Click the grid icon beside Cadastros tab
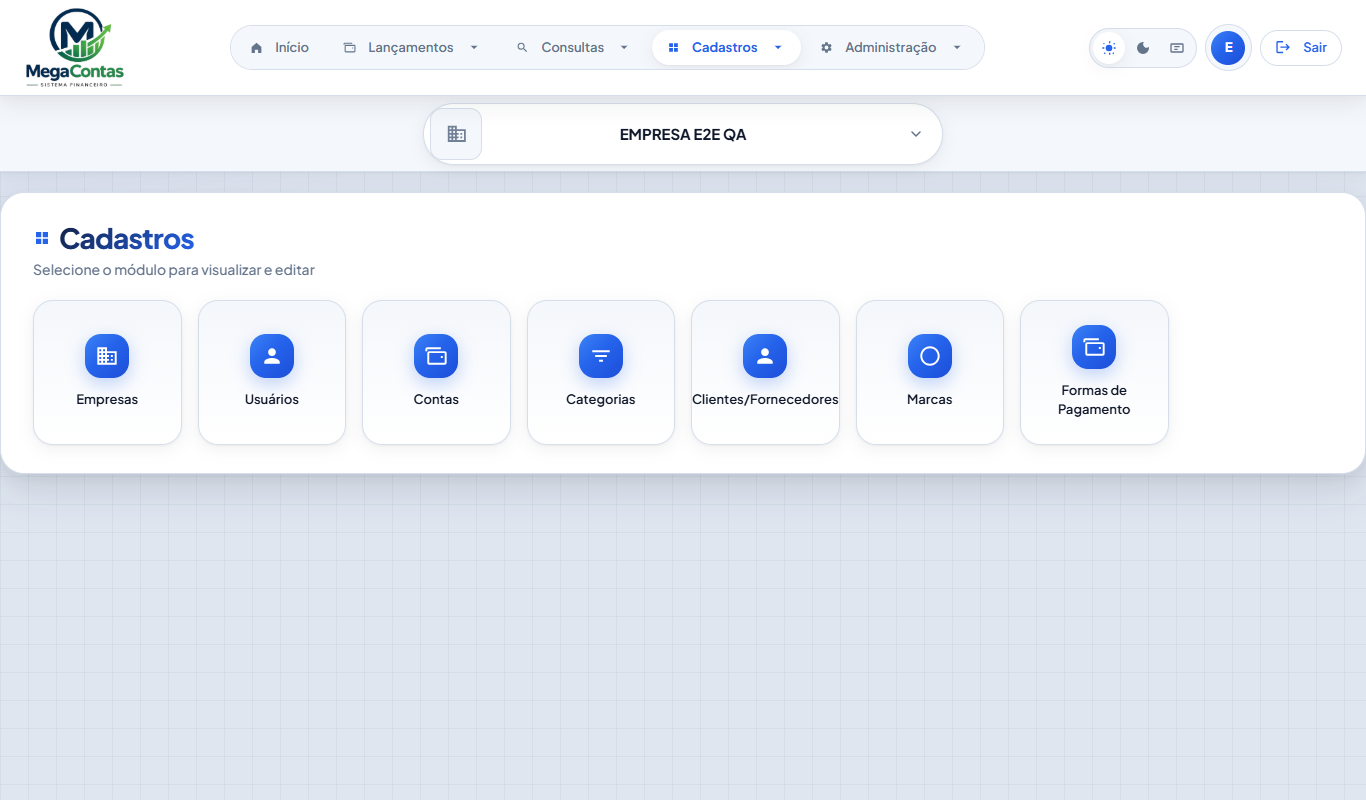This screenshot has height=800, width=1366. coord(674,48)
